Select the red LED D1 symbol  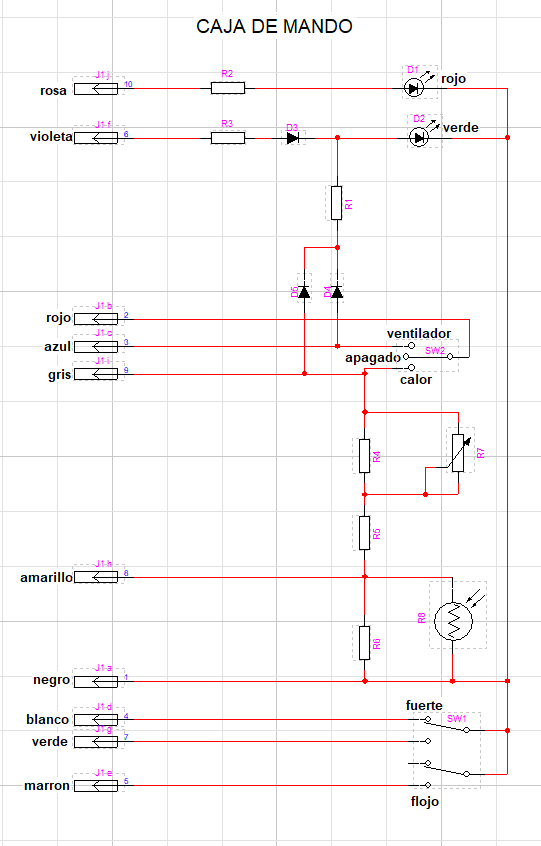point(414,88)
